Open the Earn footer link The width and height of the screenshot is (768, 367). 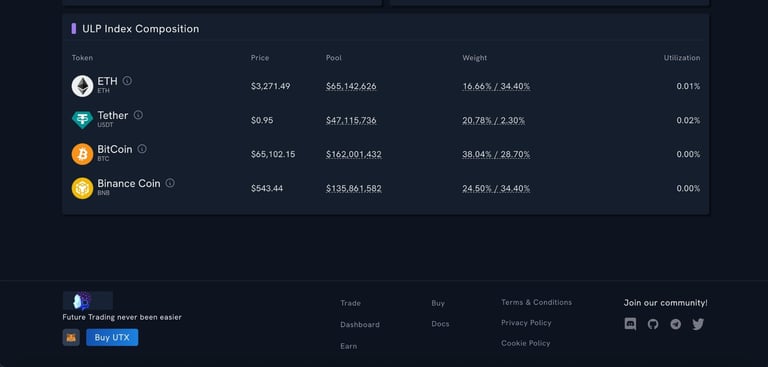tap(349, 346)
